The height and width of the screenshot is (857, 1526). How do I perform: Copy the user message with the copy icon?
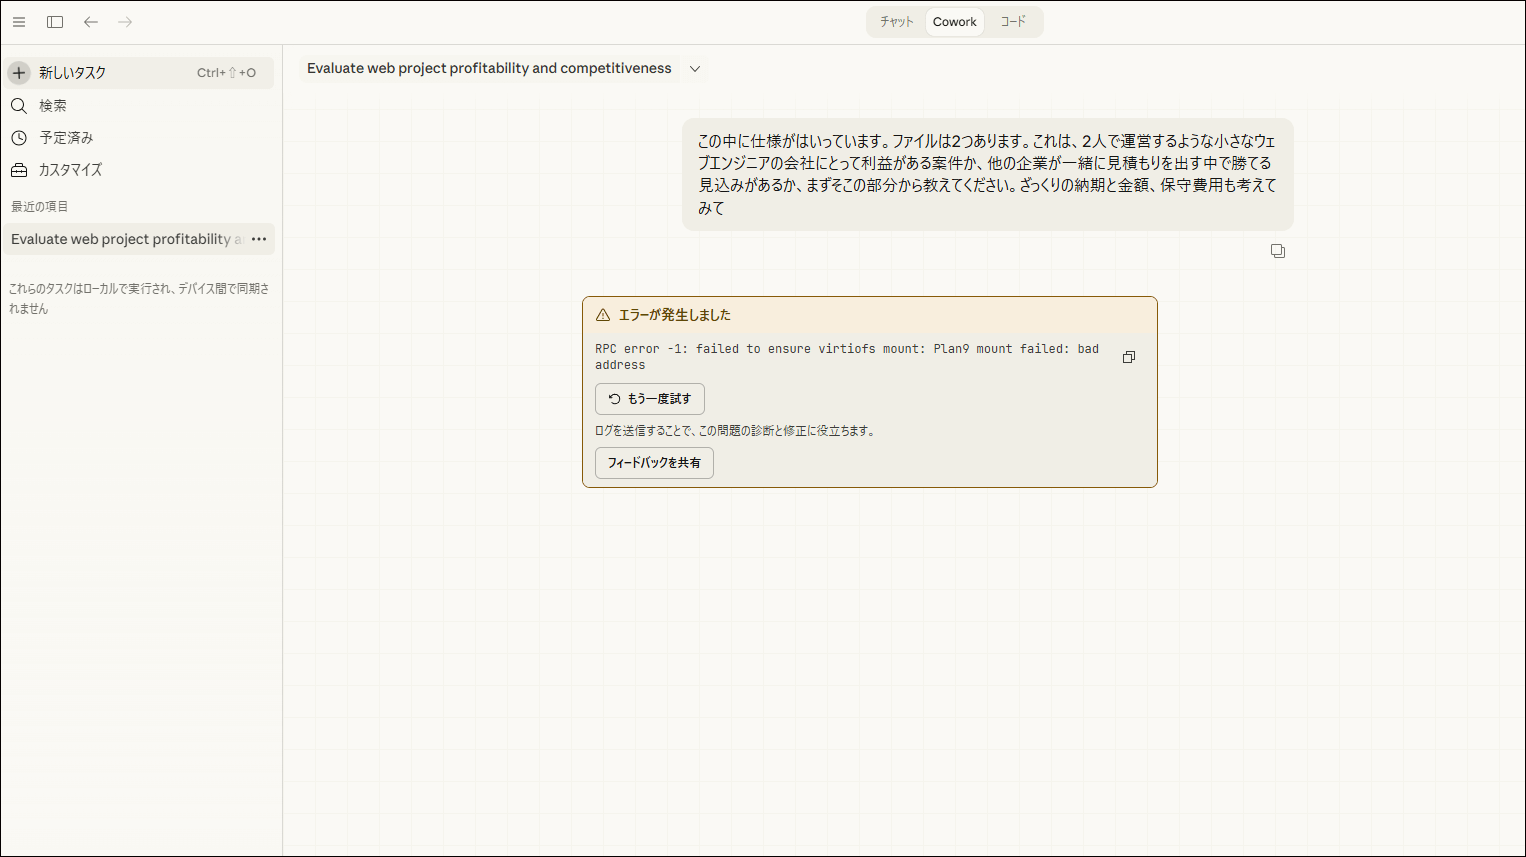coord(1278,251)
